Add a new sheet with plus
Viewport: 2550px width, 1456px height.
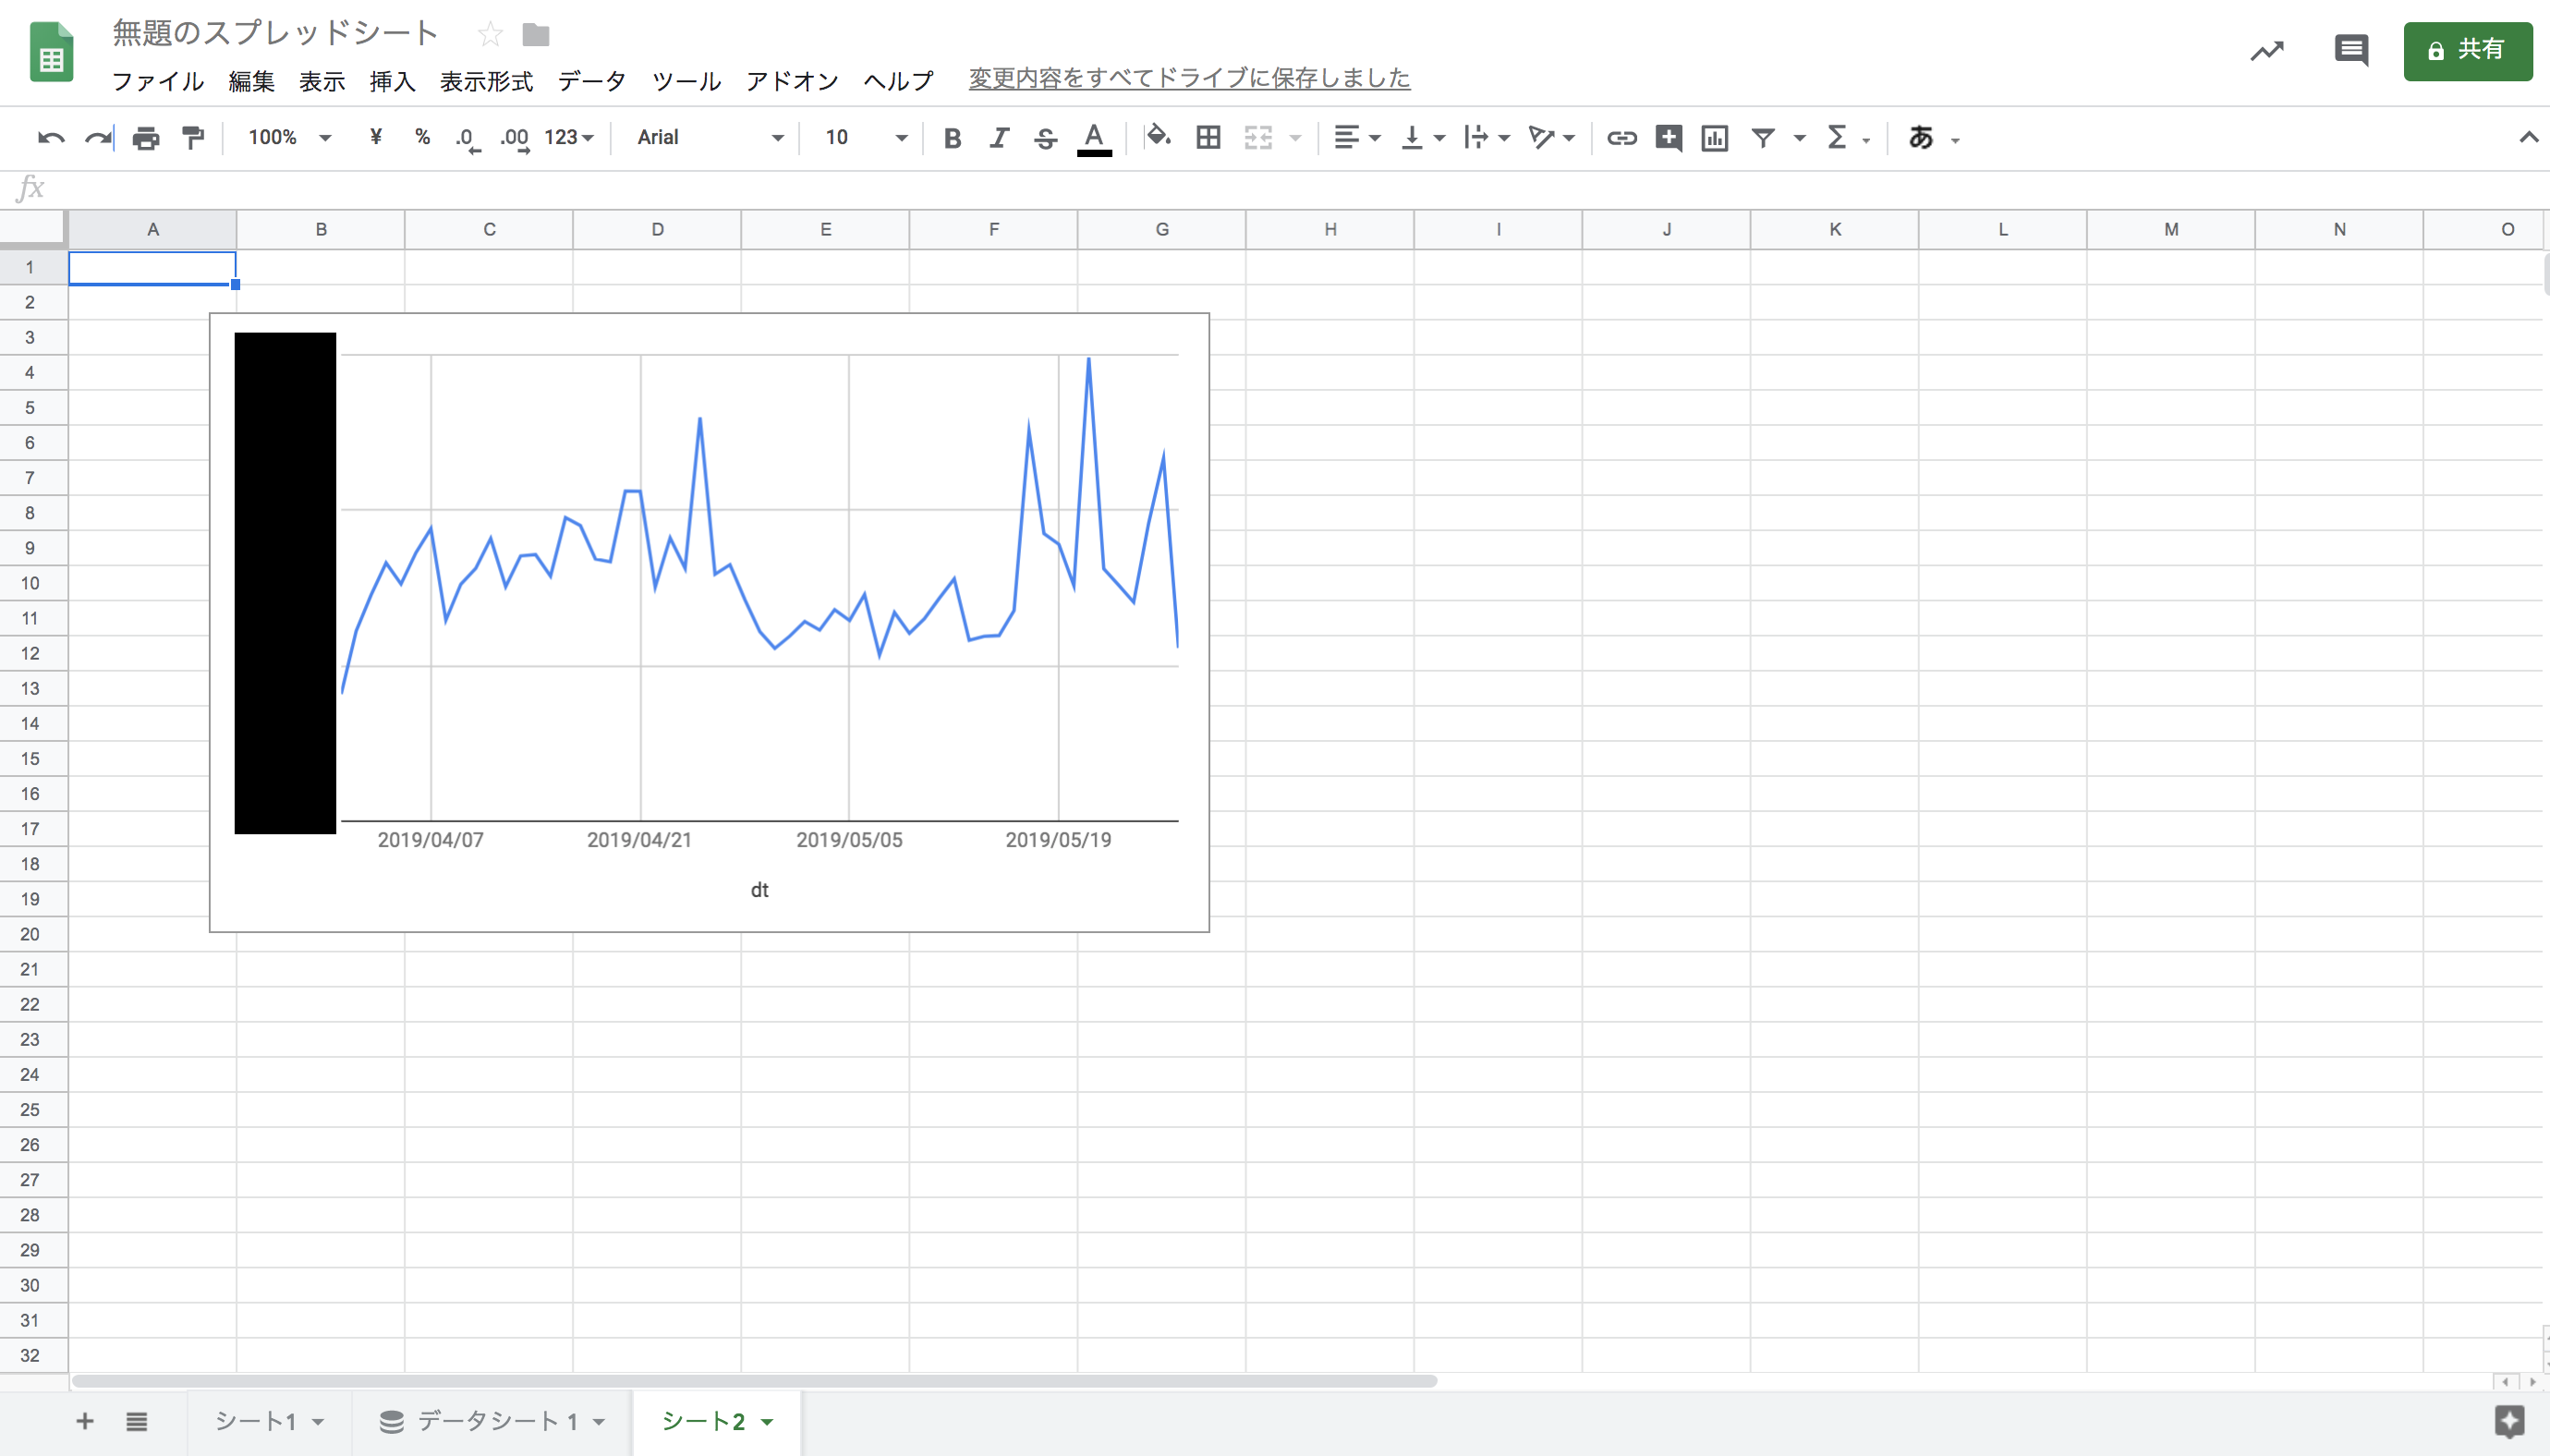tap(85, 1421)
